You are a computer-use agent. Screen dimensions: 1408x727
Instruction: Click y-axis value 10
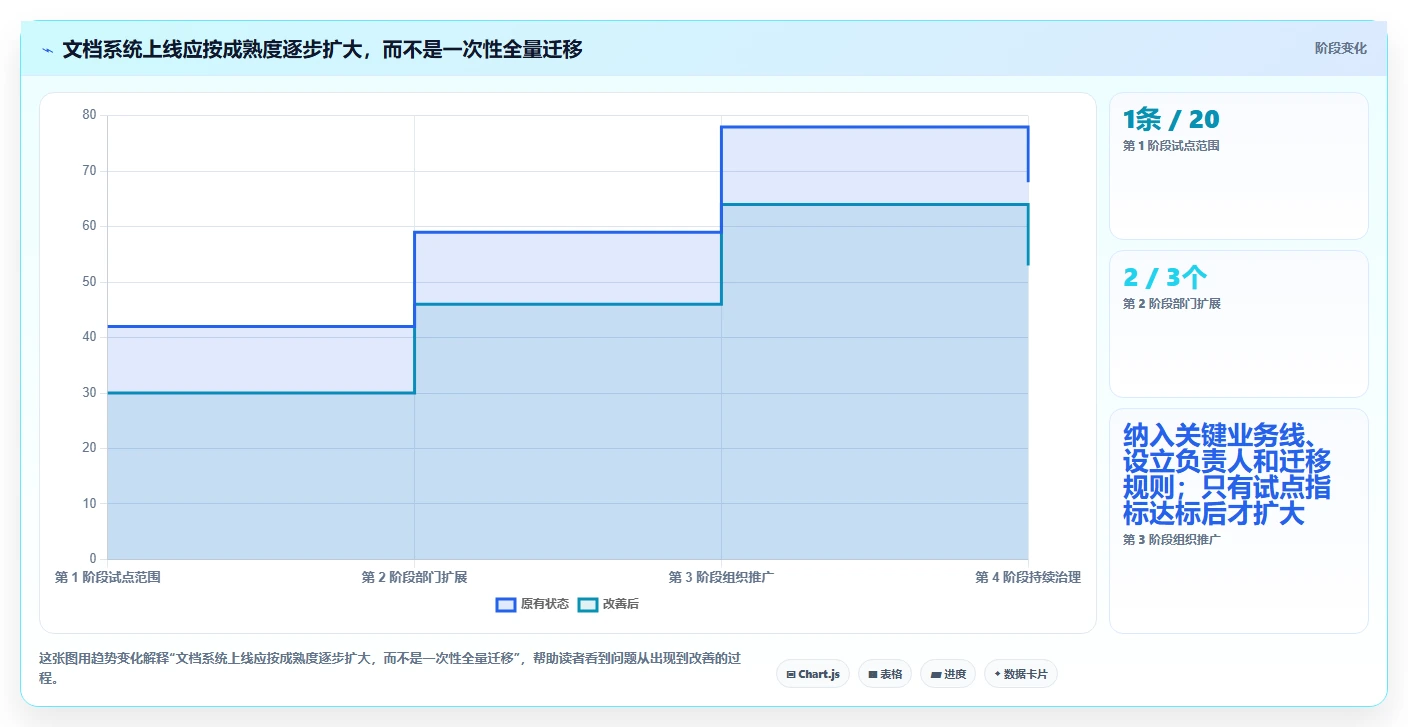click(x=89, y=504)
